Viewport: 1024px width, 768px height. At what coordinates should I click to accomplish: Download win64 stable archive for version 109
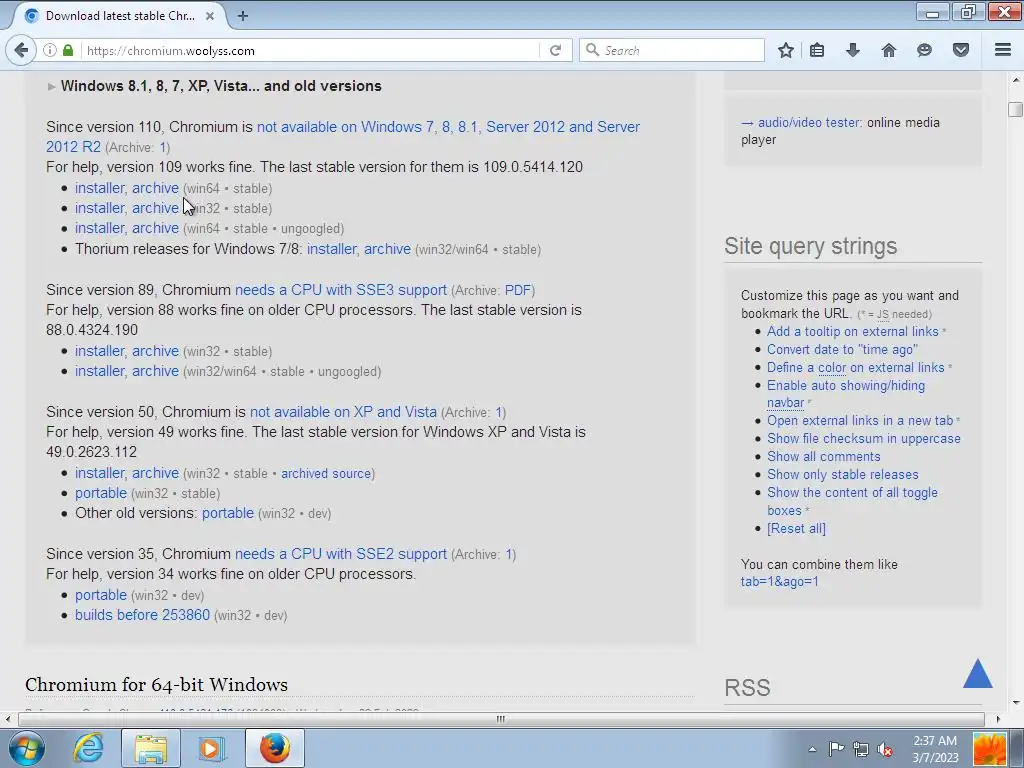(155, 188)
